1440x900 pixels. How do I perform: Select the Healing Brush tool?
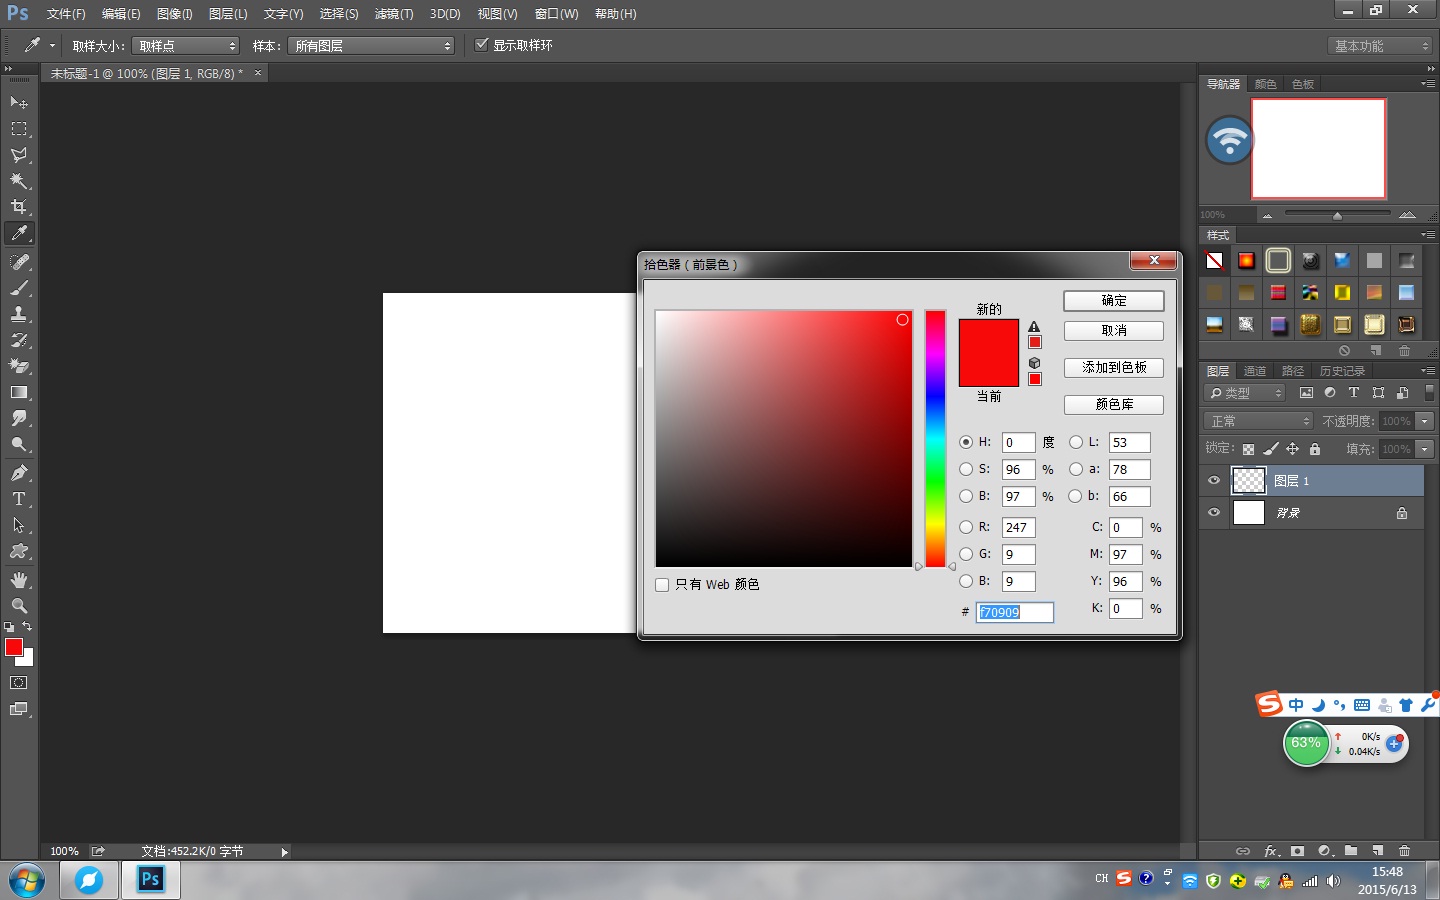[x=19, y=262]
